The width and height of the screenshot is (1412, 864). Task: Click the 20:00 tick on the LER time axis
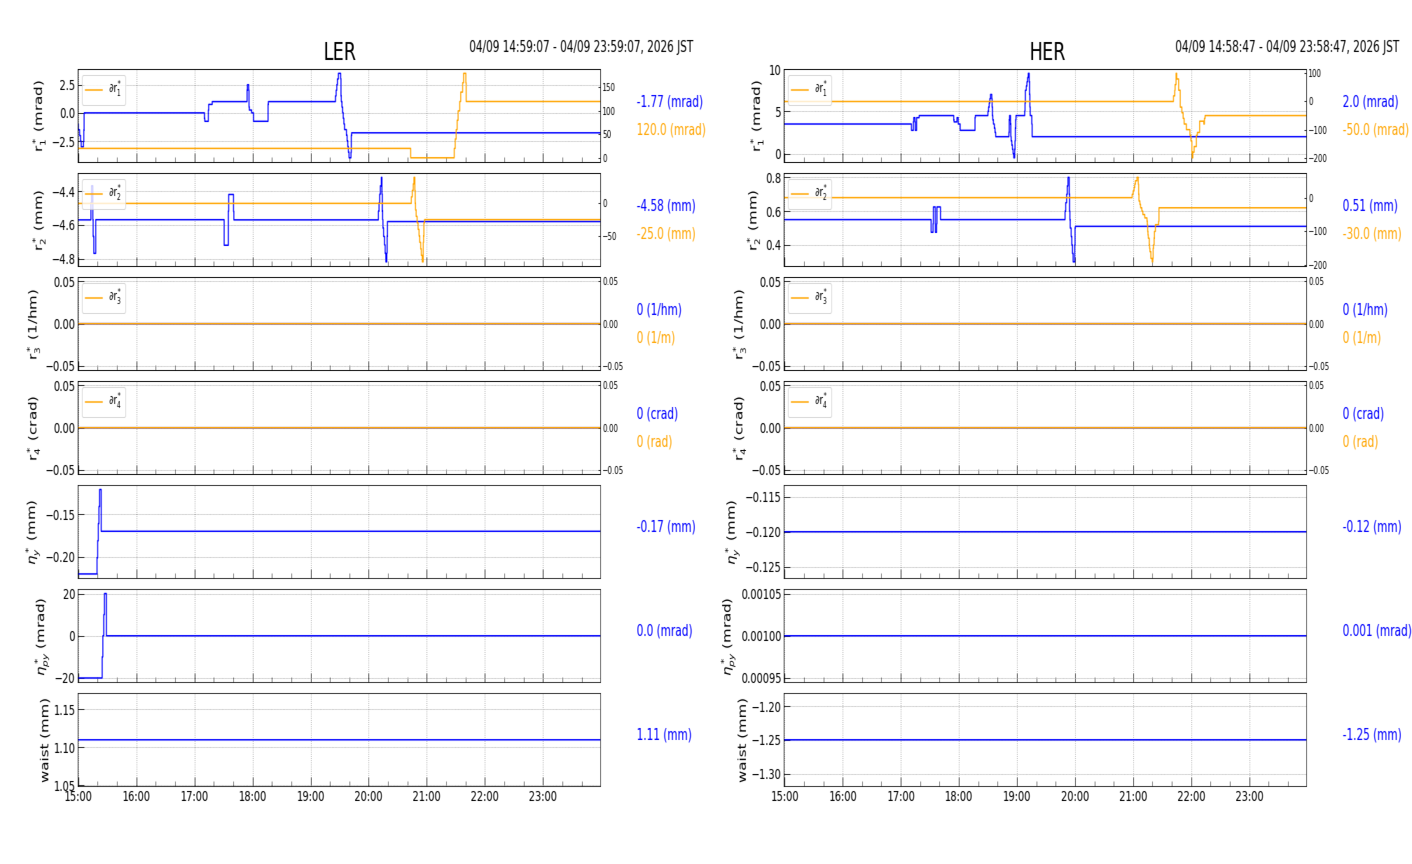pyautogui.click(x=369, y=797)
